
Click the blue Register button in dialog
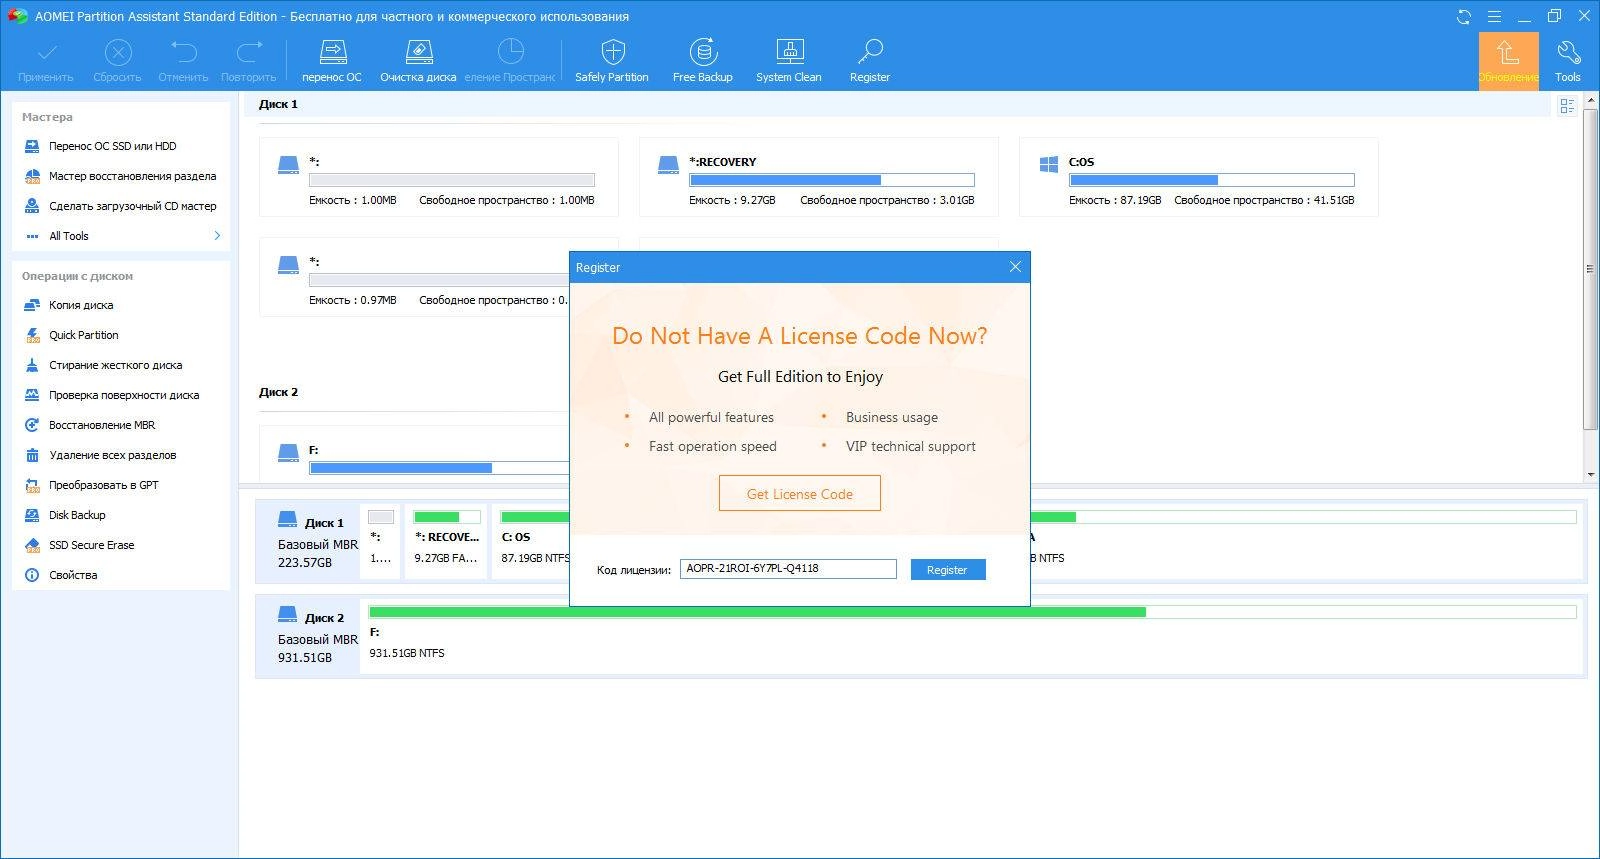coord(947,570)
